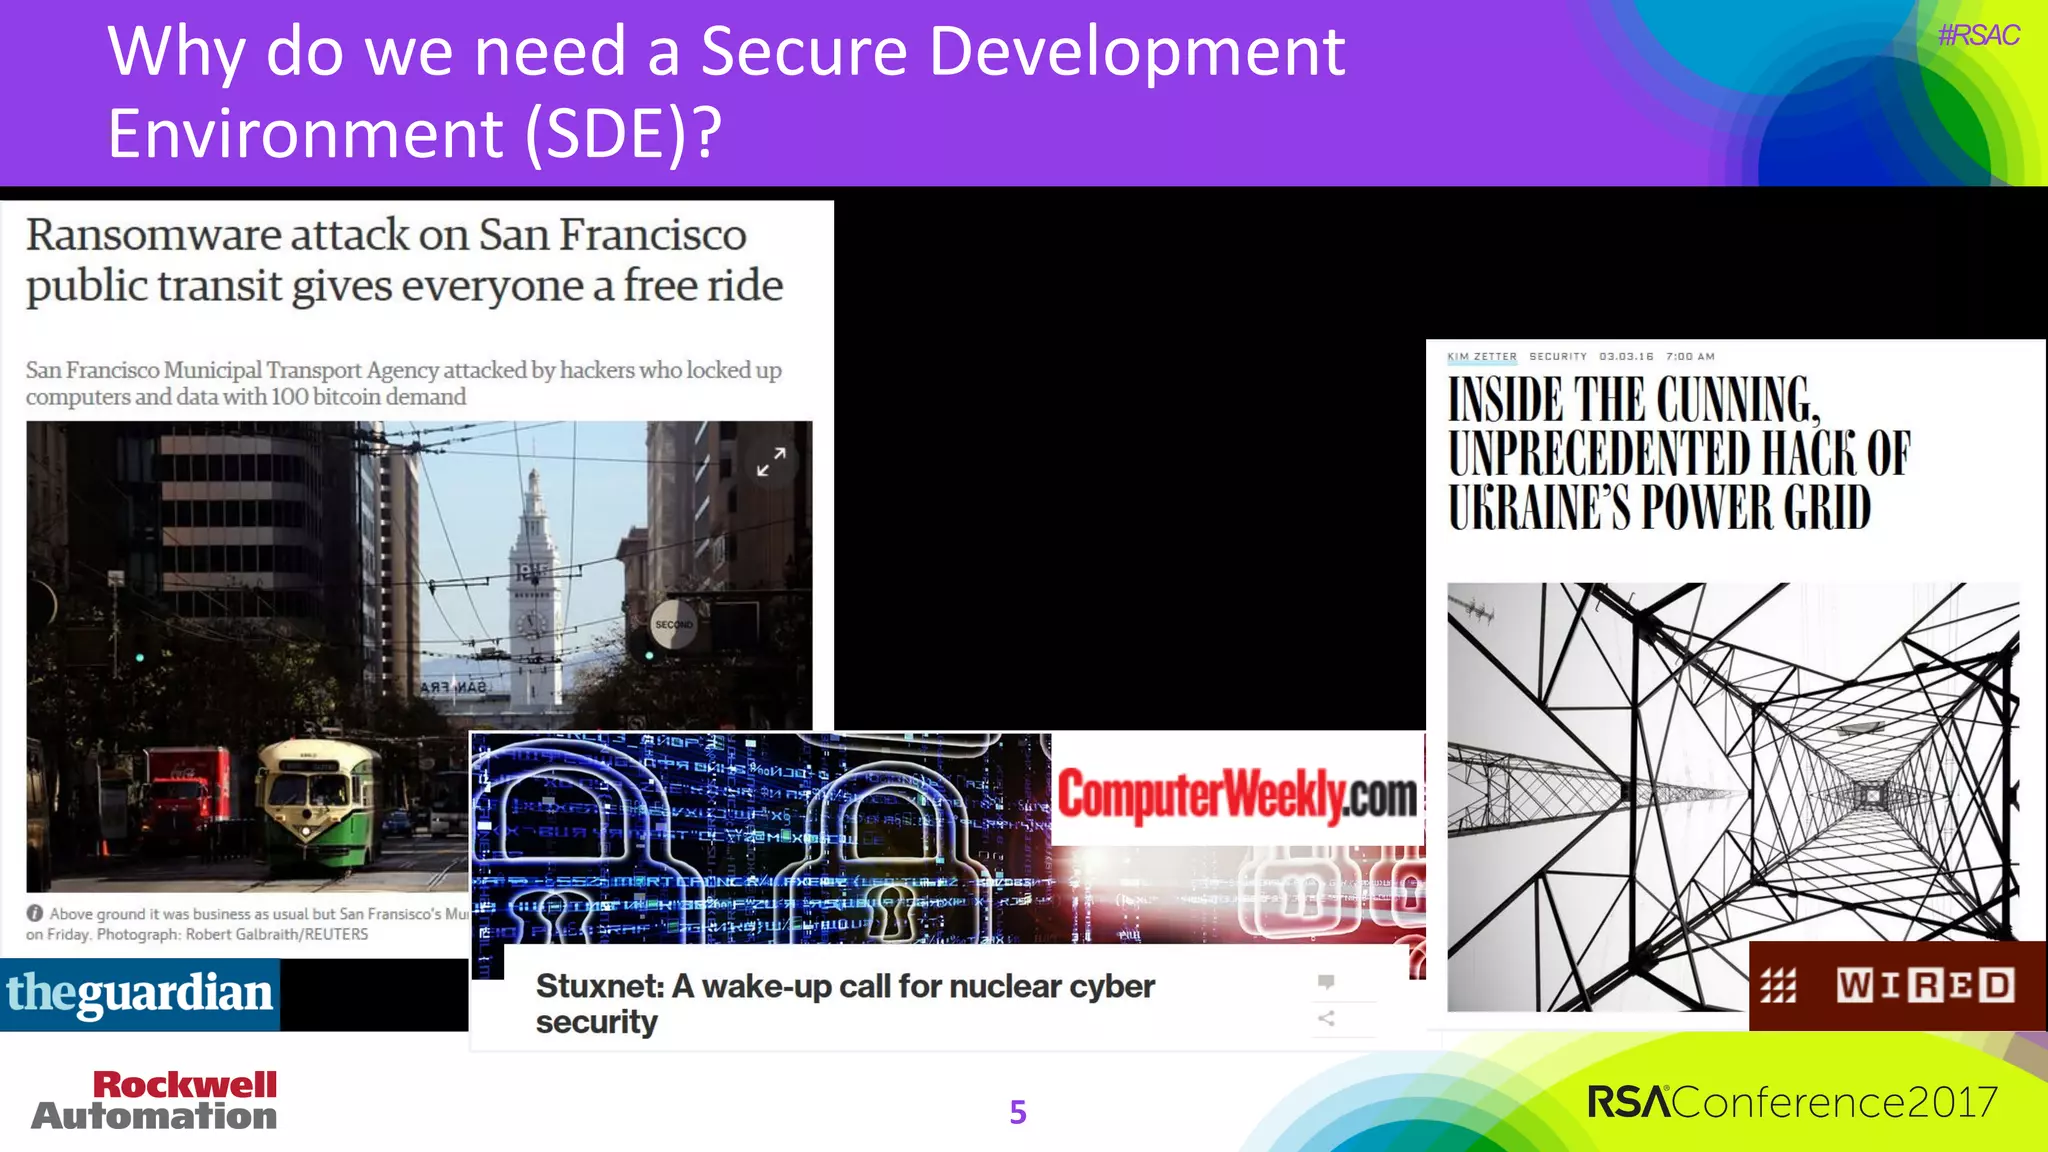Image resolution: width=2048 pixels, height=1152 pixels.
Task: Click the comment icon beside Stuxnet headline
Action: click(x=1326, y=981)
